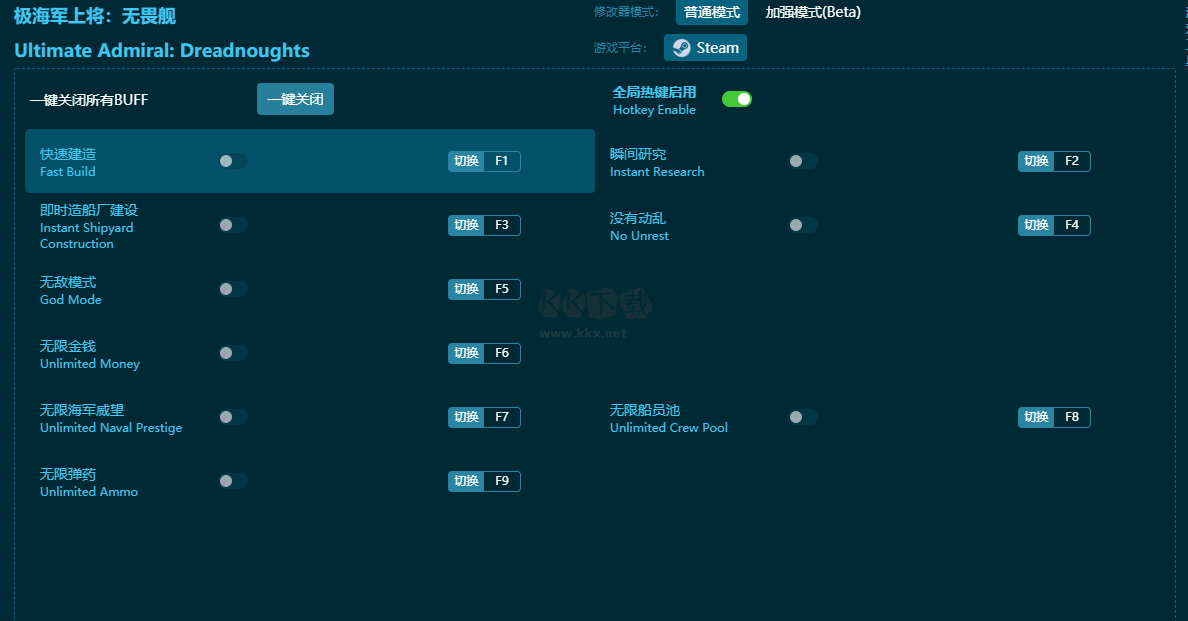The width and height of the screenshot is (1188, 621).
Task: Click the F9 hotkey field
Action: pyautogui.click(x=502, y=481)
